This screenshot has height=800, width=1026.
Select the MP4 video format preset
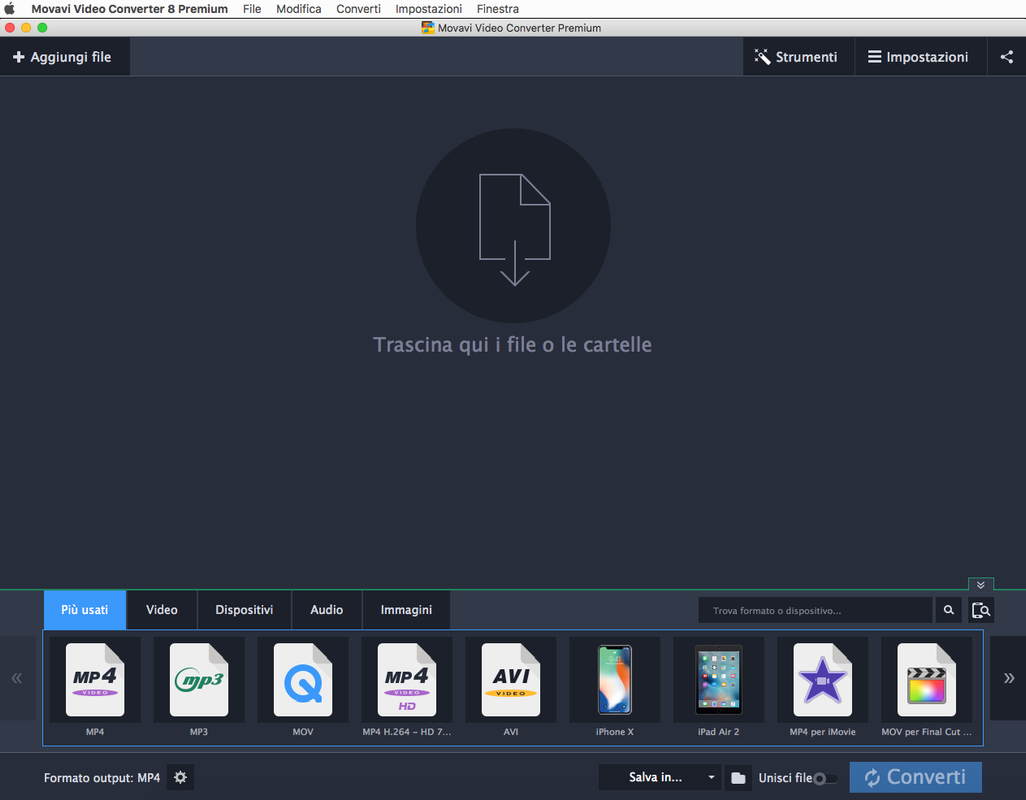click(95, 689)
